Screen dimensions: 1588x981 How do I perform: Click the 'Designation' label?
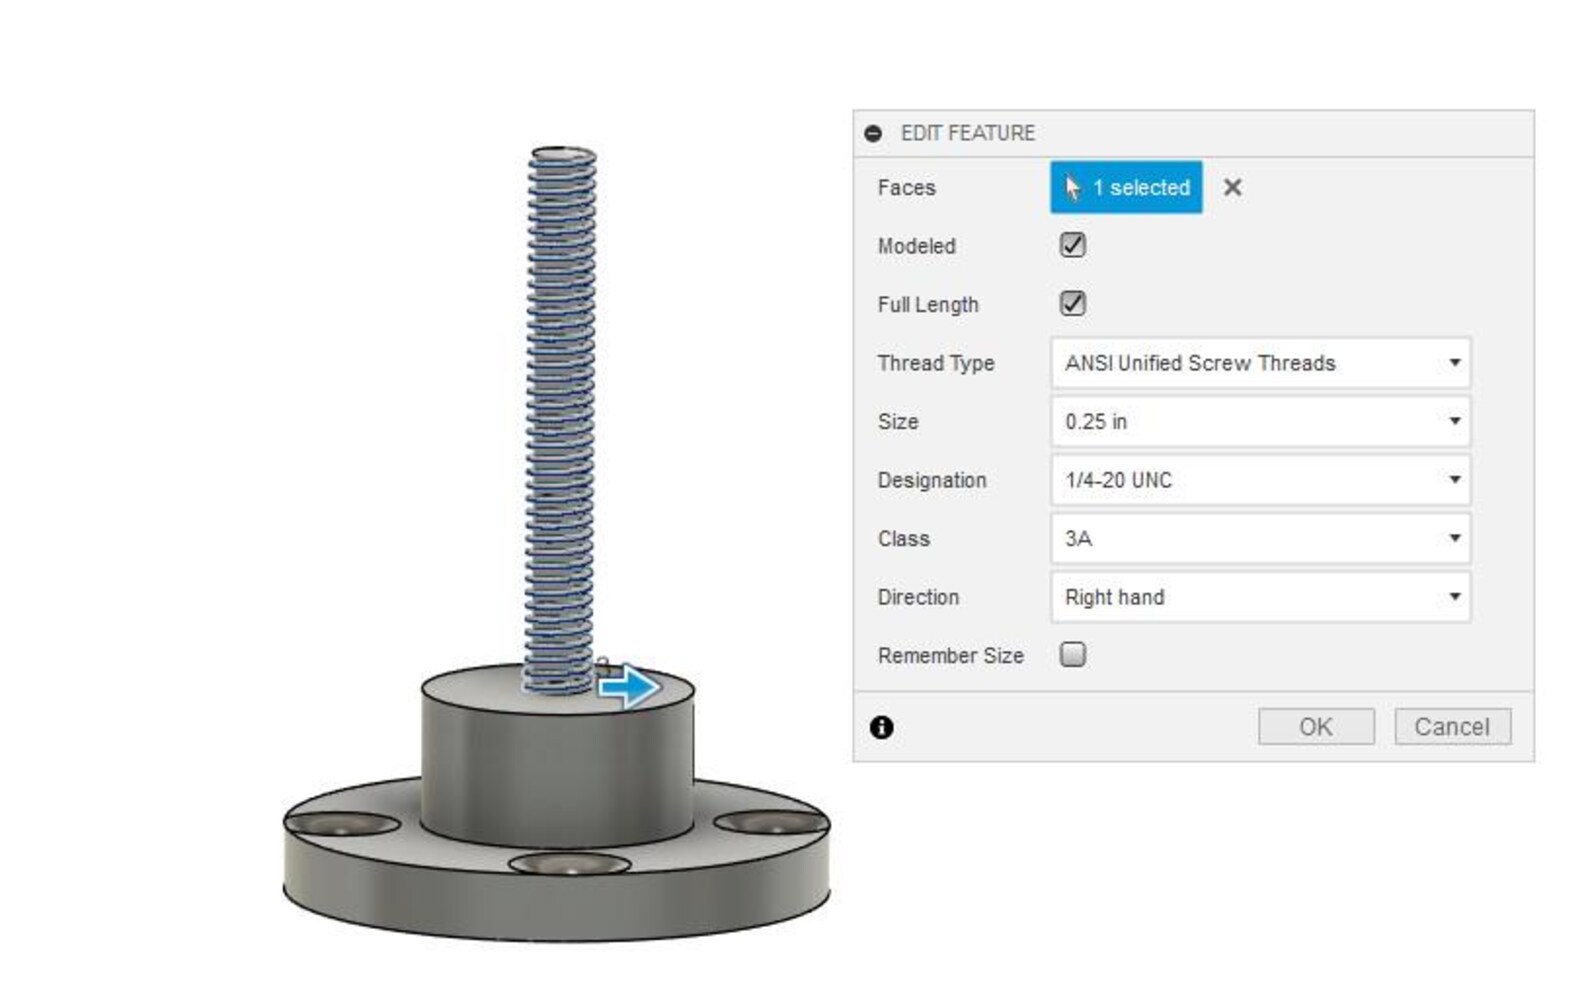(931, 480)
